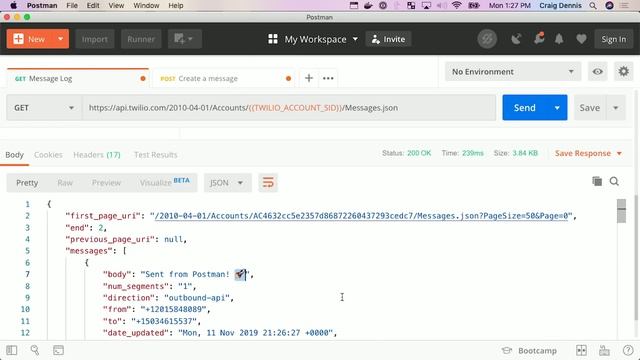Open the Send button dropdown arrow

click(557, 108)
